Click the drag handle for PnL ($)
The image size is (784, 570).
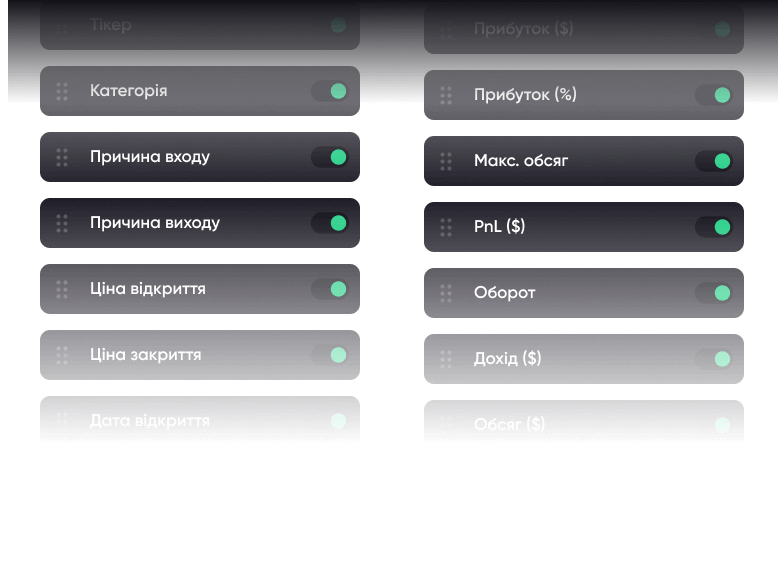tap(446, 227)
